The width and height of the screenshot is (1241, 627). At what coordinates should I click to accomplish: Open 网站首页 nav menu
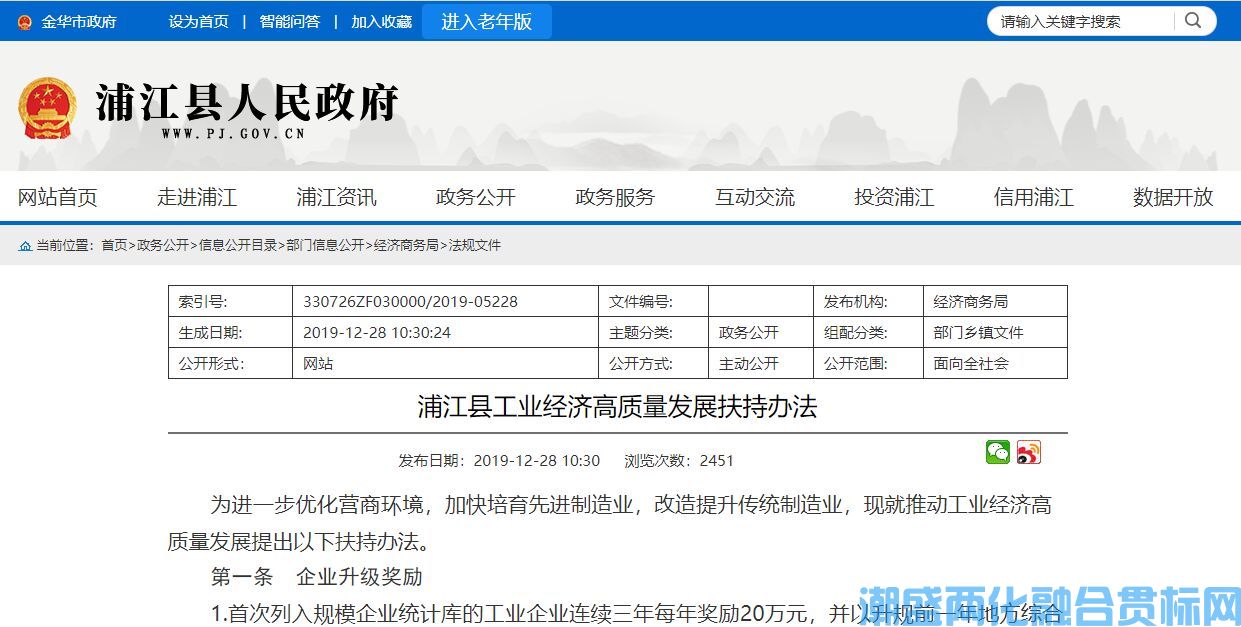[x=58, y=197]
